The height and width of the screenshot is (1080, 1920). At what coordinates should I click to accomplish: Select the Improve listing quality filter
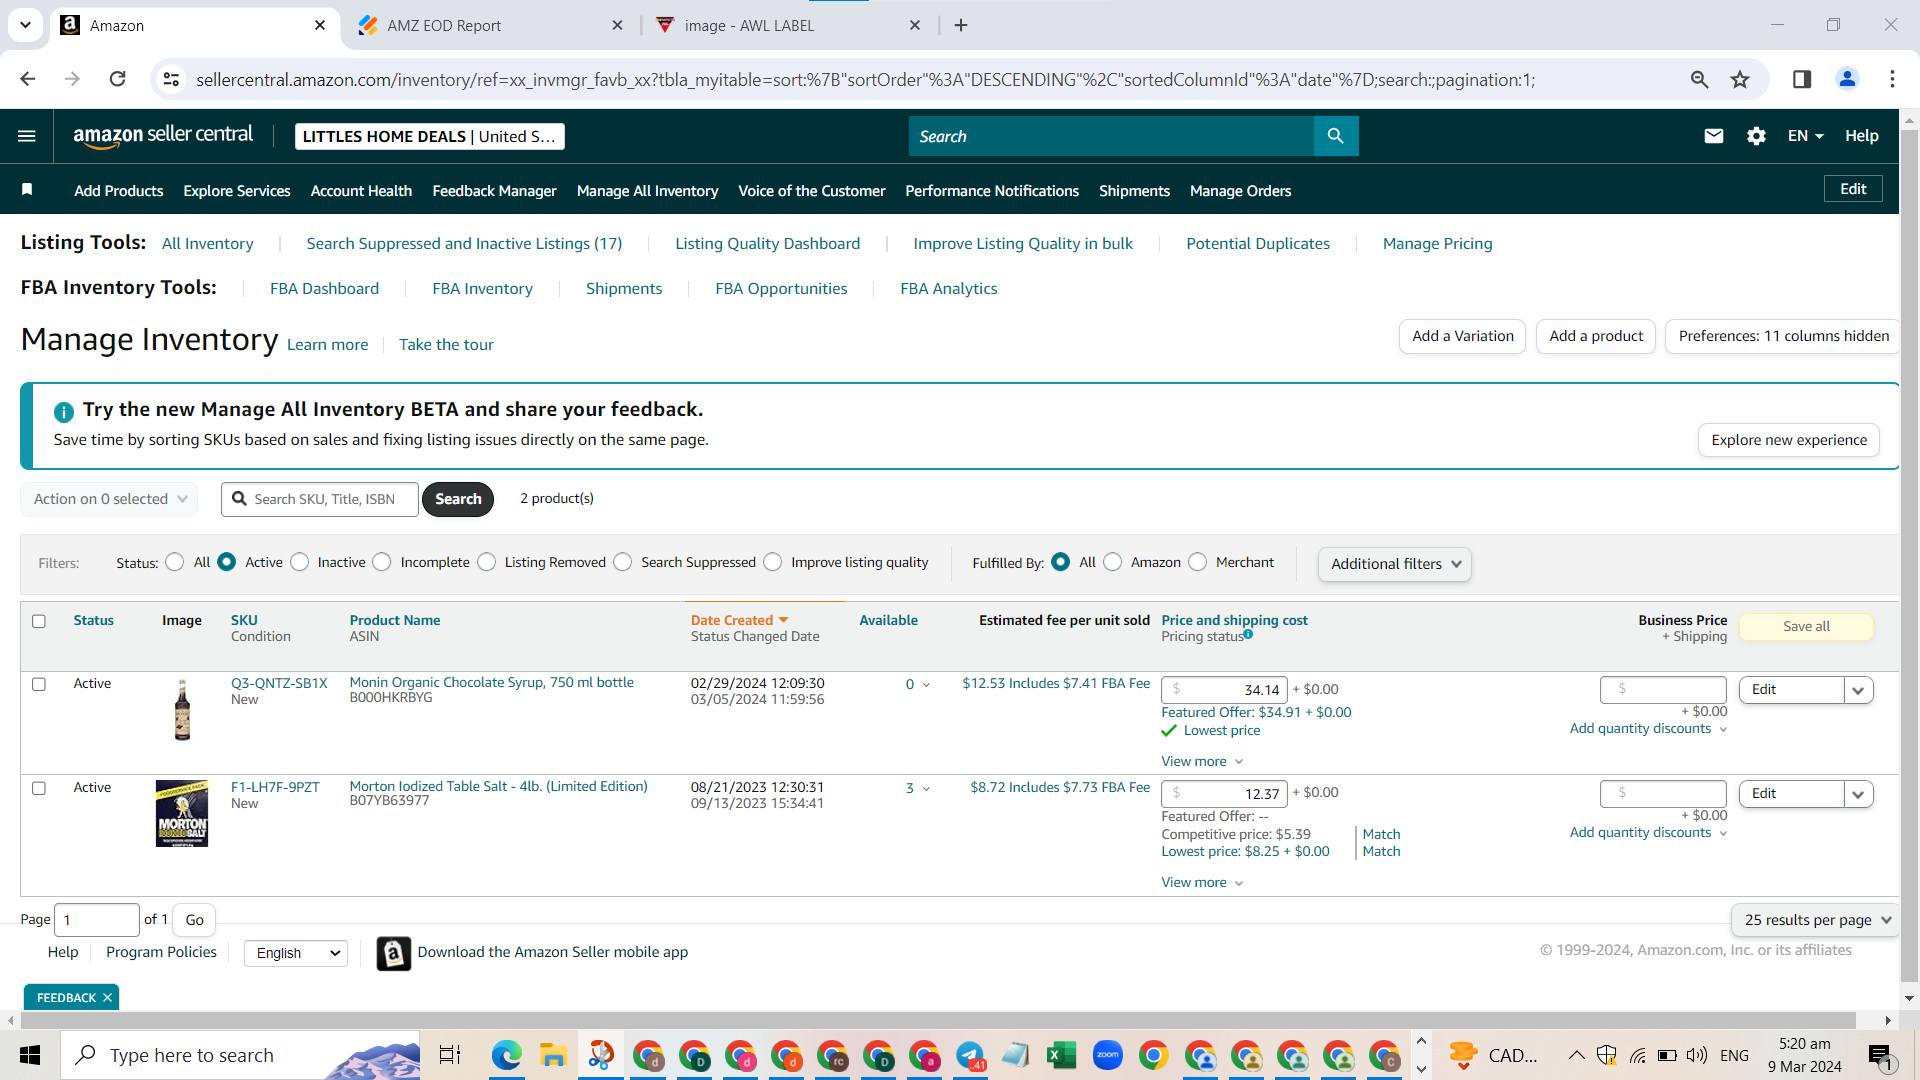[x=773, y=562]
